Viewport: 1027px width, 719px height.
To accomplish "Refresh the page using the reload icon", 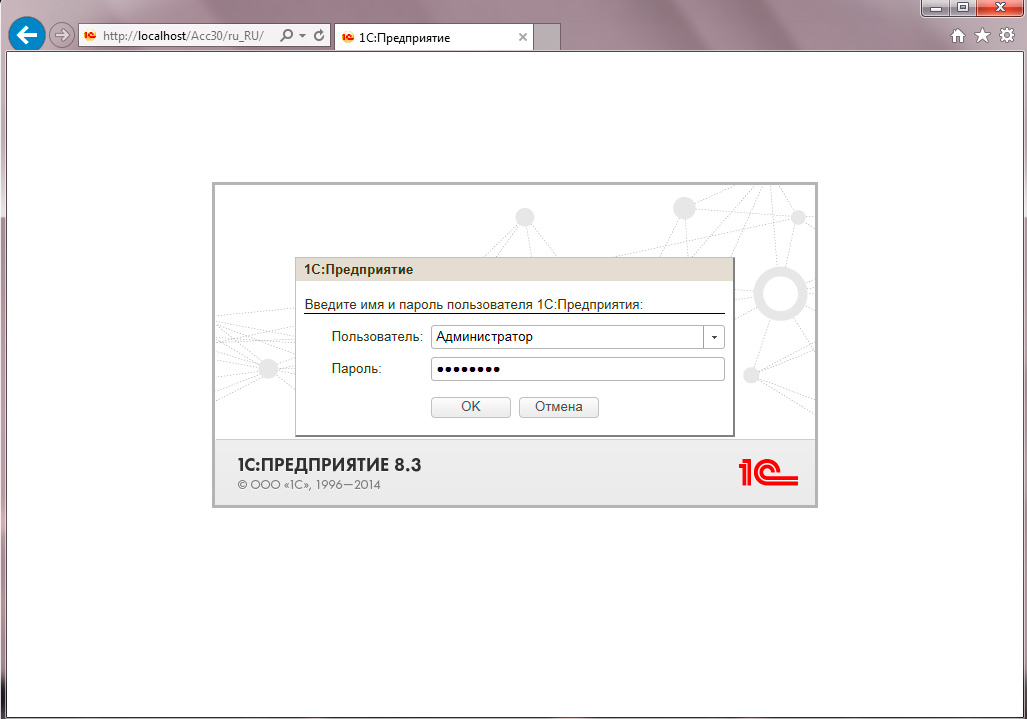I will point(319,36).
